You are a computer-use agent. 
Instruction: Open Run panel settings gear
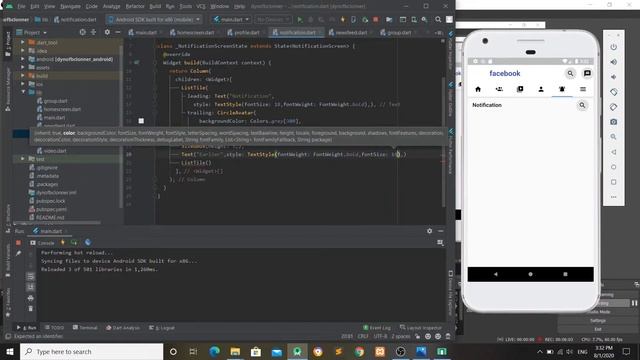[429, 231]
